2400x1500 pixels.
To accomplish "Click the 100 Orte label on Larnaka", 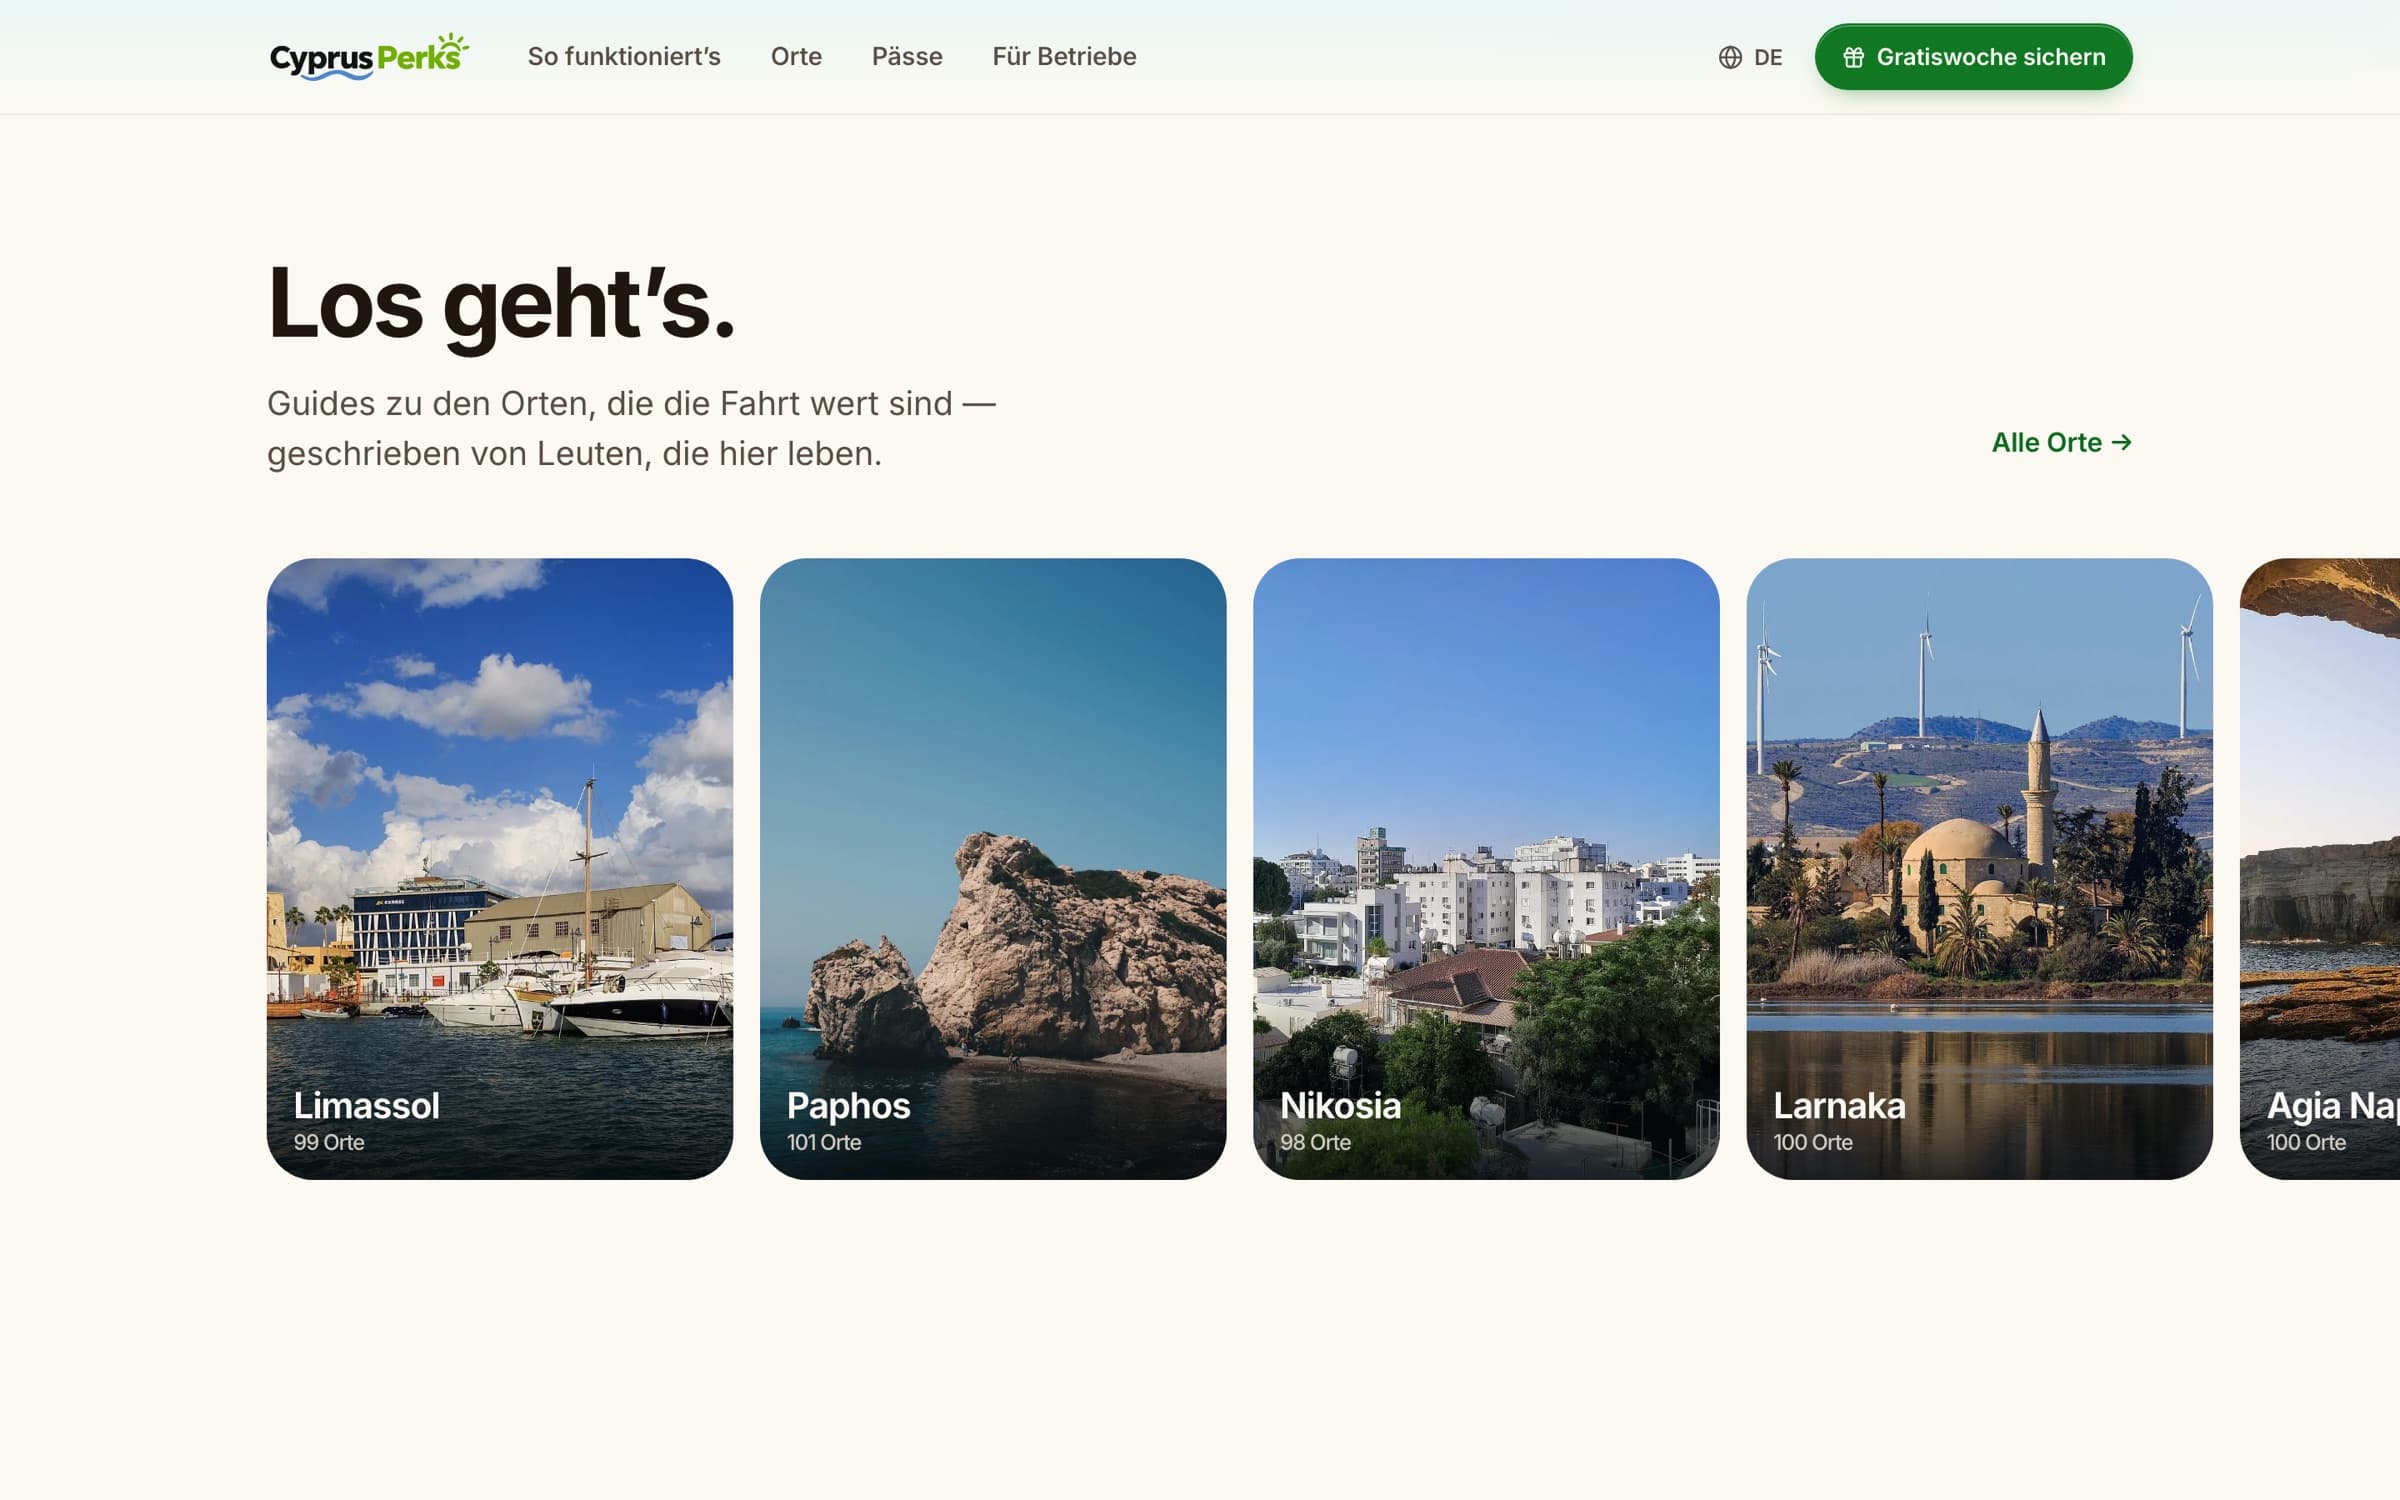I will [x=1813, y=1142].
